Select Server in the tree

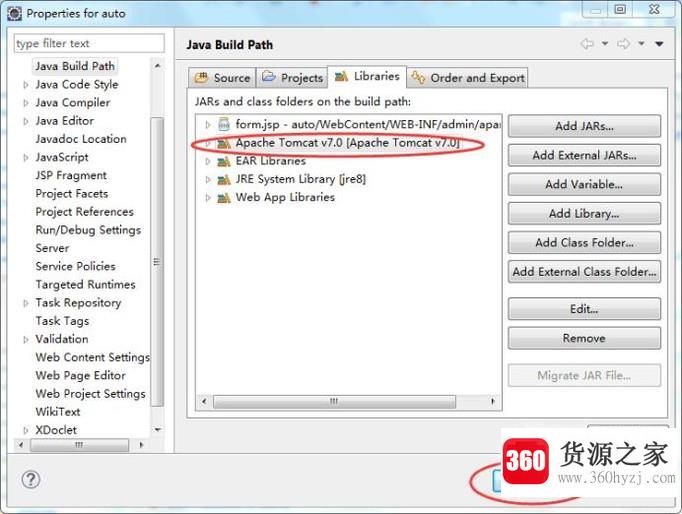pyautogui.click(x=52, y=248)
